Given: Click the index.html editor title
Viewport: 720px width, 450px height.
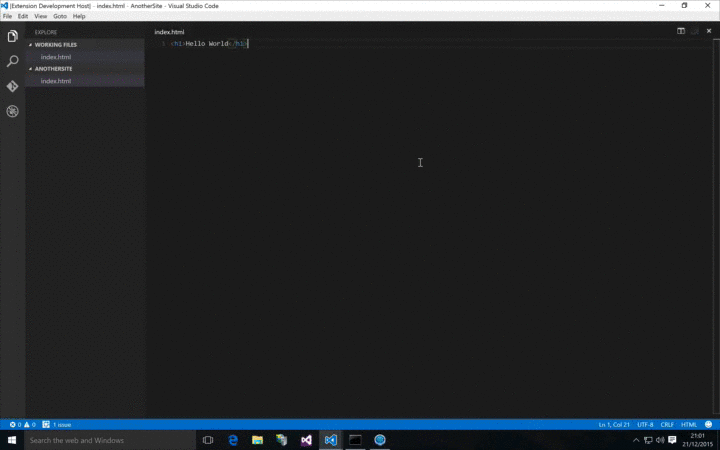Looking at the screenshot, I should 169,32.
